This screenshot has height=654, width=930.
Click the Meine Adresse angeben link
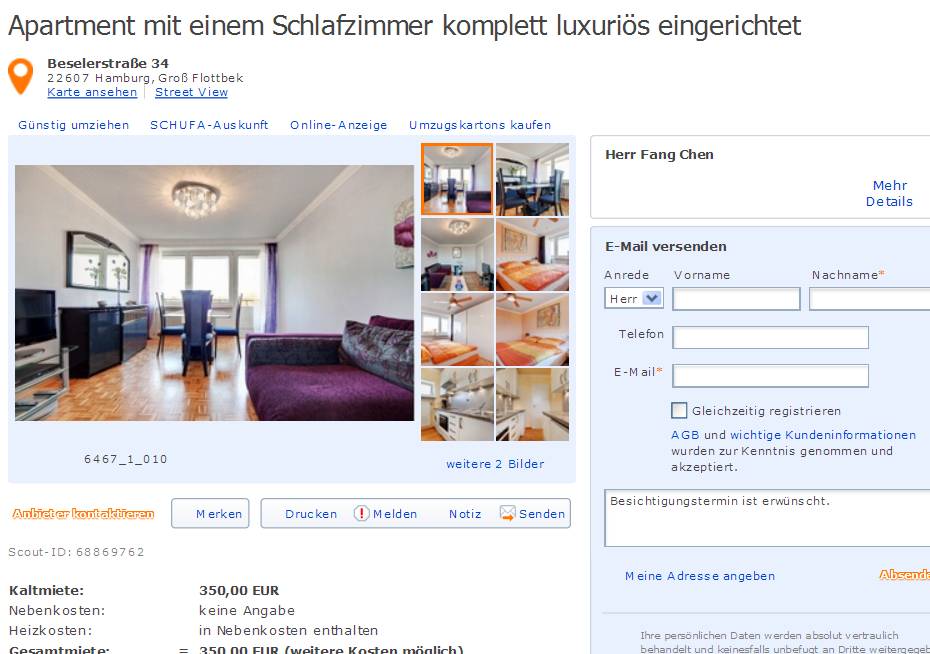[x=700, y=576]
